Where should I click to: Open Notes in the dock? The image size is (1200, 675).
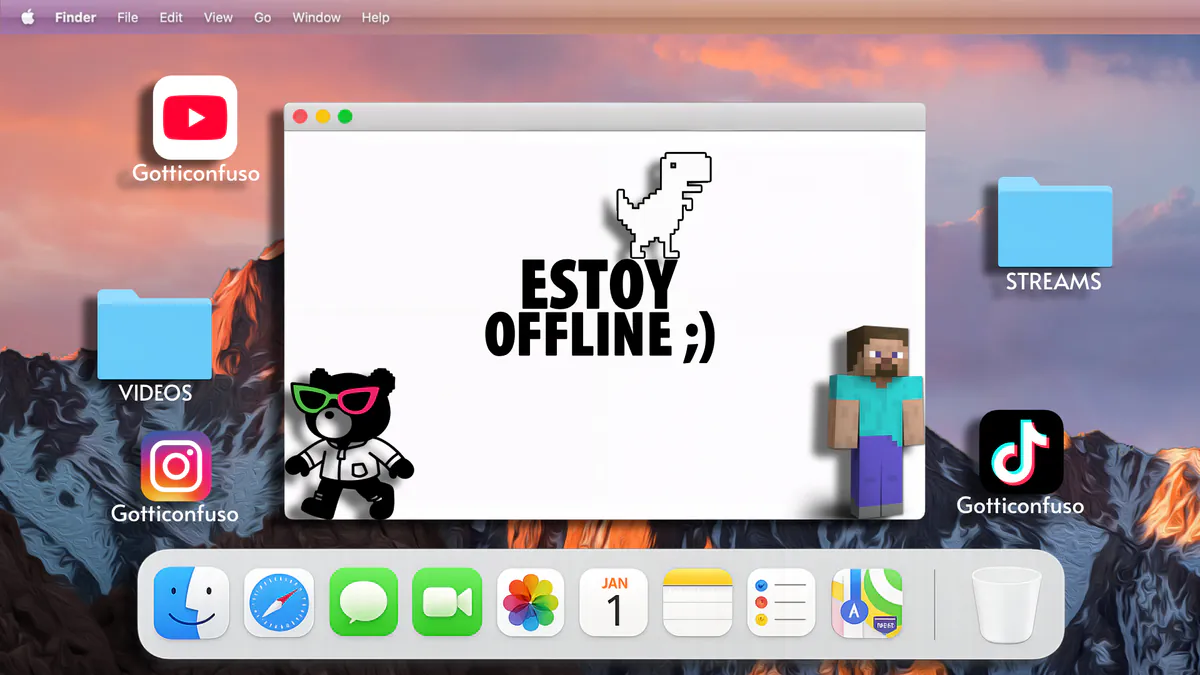coord(698,604)
